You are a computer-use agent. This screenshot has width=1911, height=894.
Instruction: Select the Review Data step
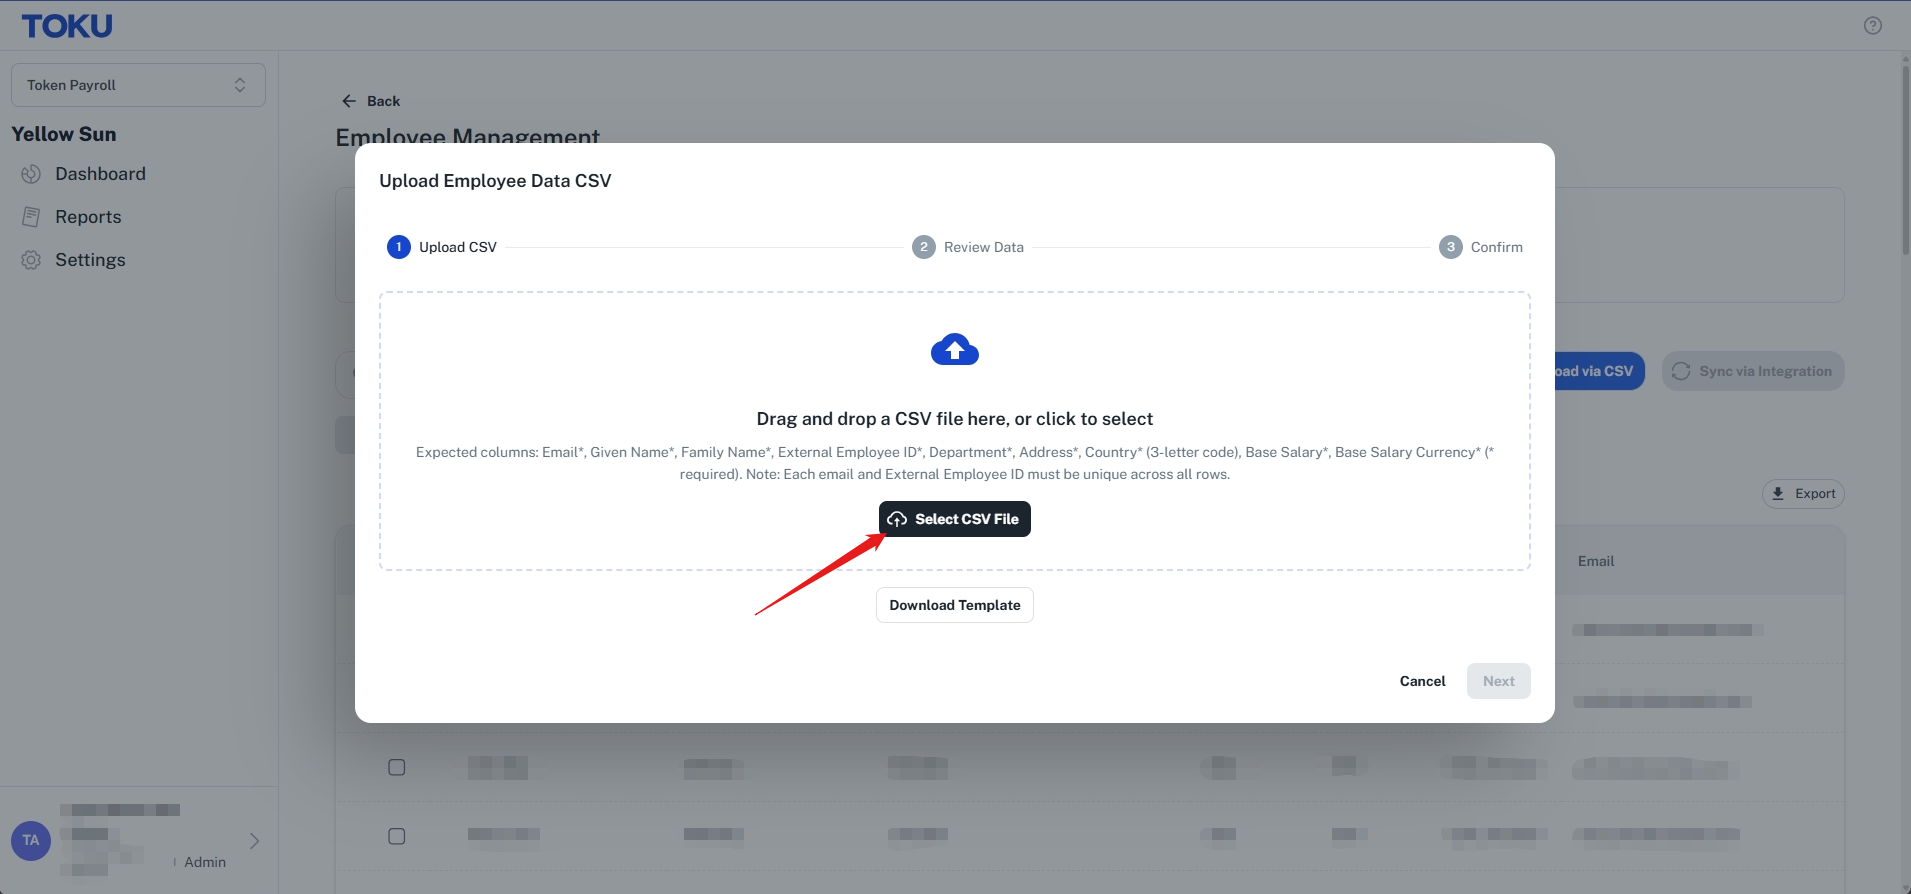click(968, 247)
